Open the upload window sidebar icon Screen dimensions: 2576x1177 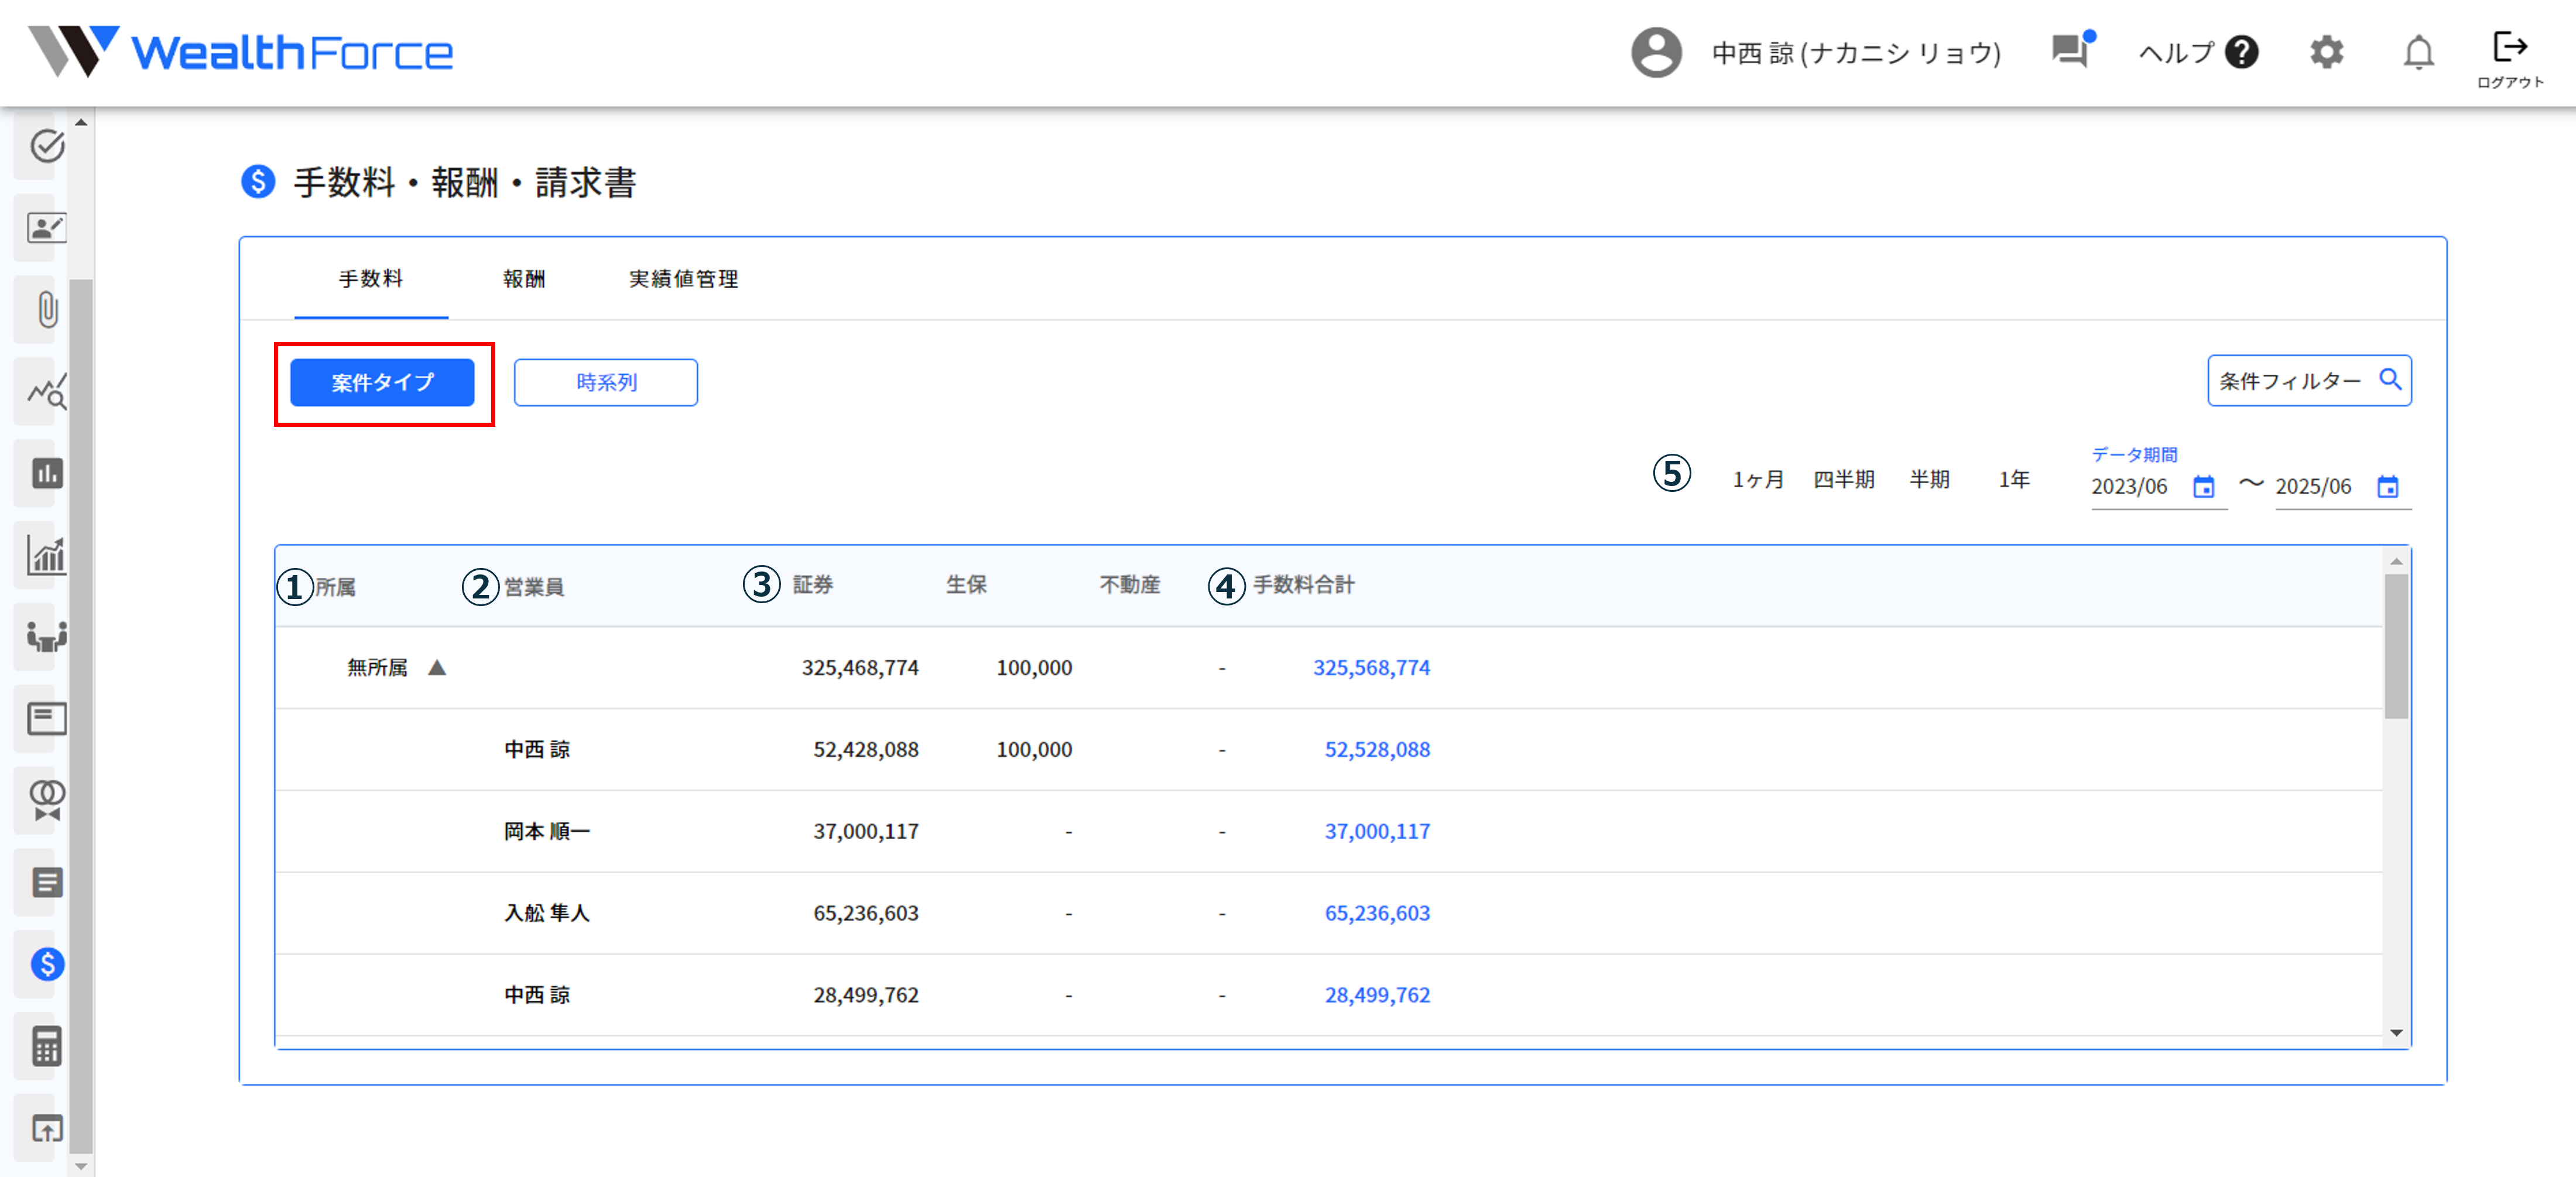click(x=46, y=1129)
